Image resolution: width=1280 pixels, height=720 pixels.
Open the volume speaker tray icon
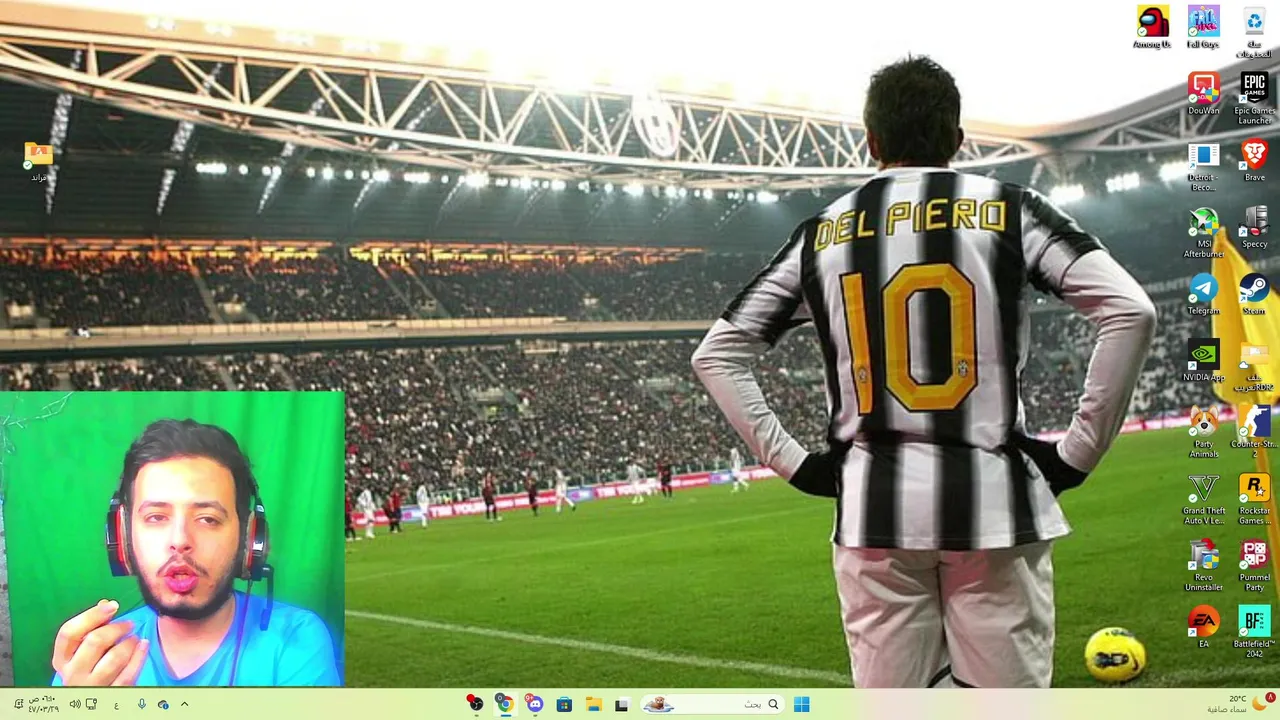[74, 704]
